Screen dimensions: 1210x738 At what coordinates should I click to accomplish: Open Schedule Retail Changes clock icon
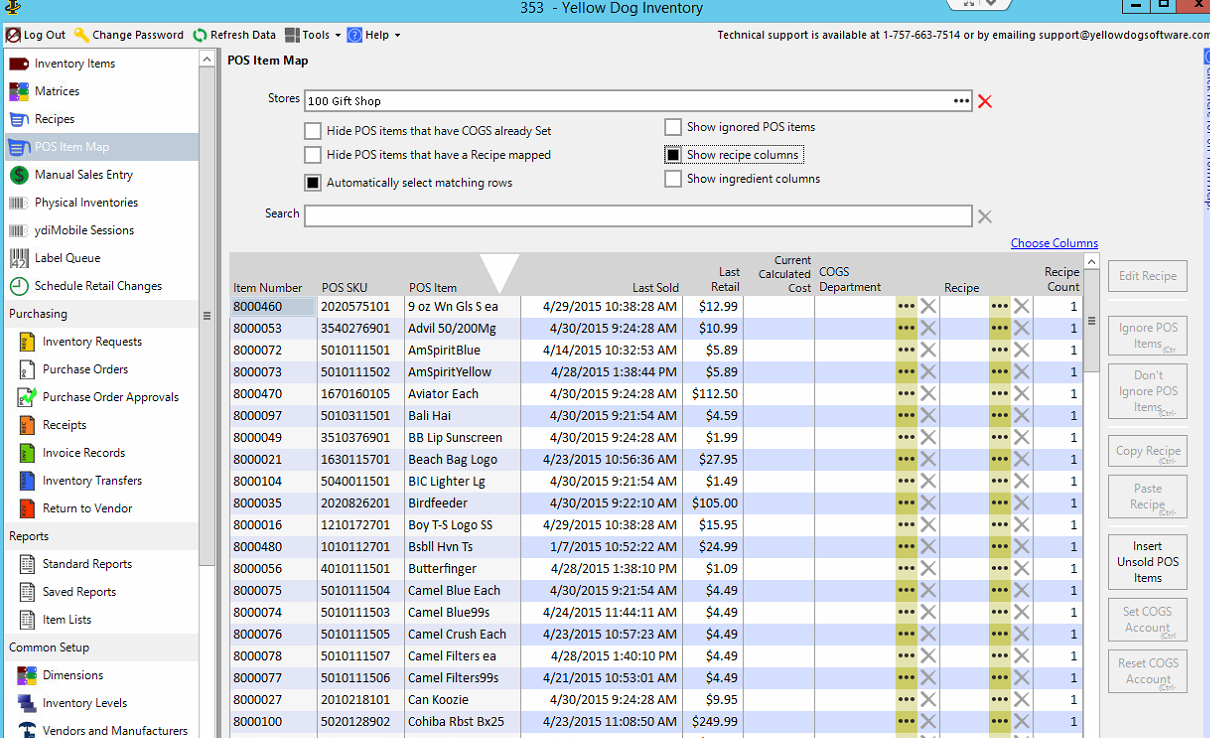pos(19,286)
